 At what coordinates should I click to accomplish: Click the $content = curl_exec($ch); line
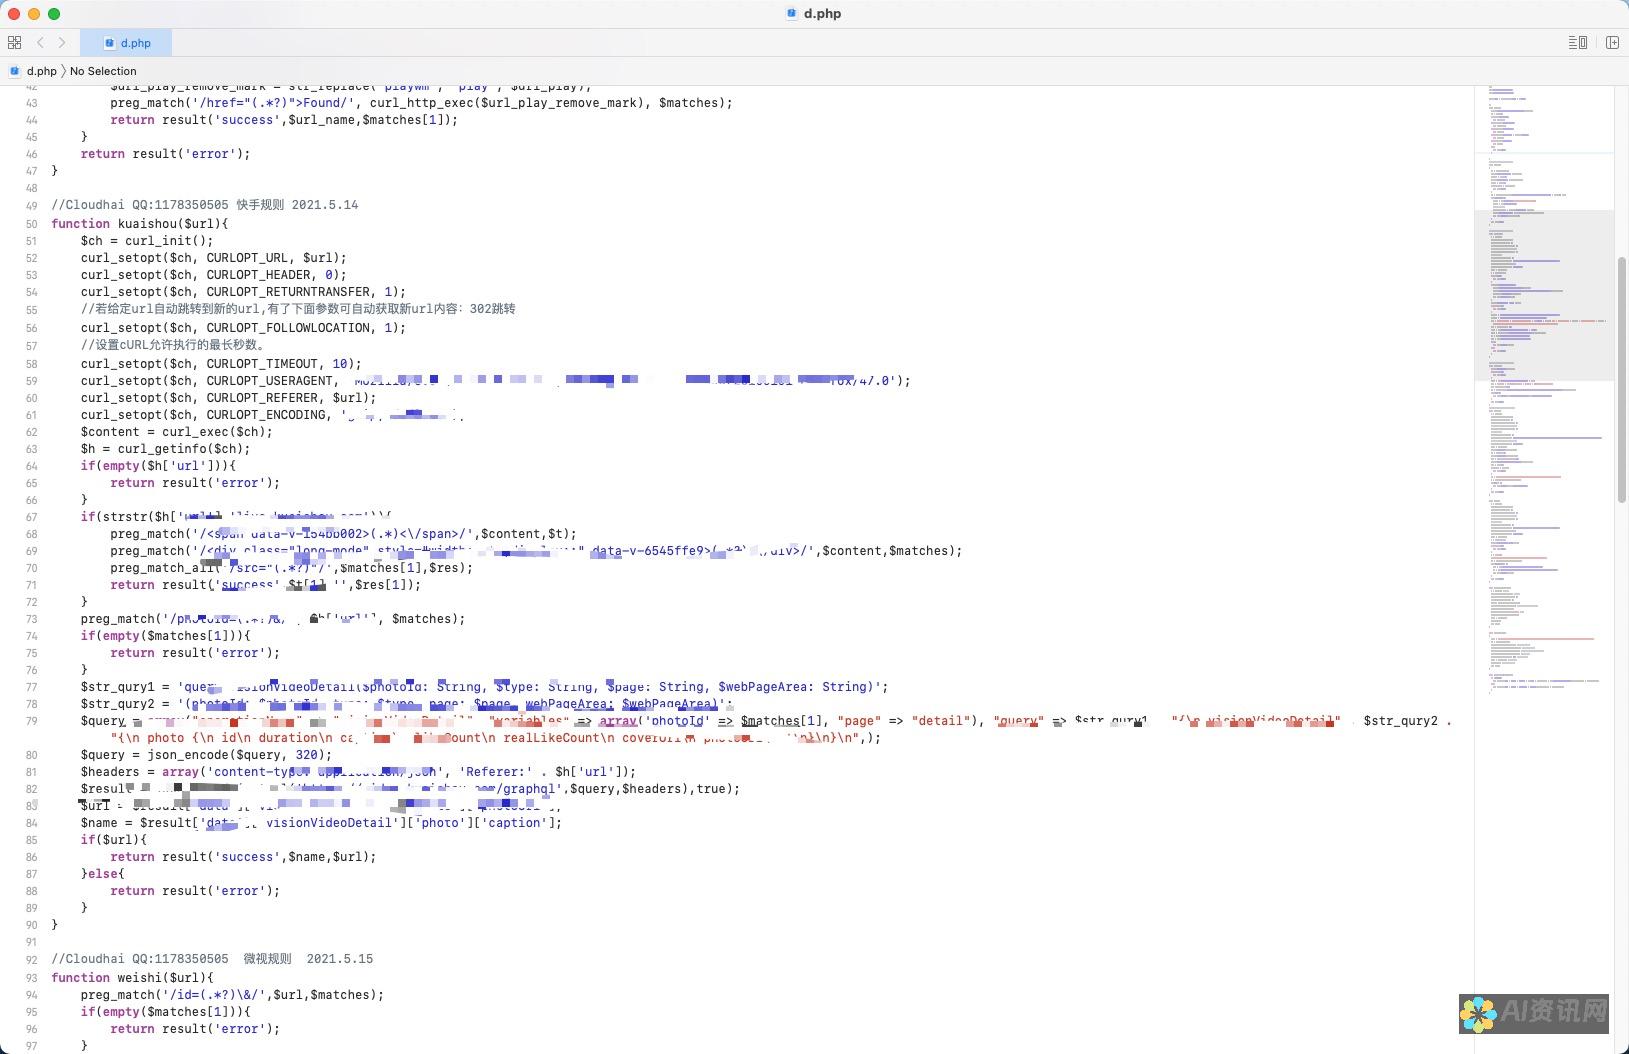coord(177,432)
